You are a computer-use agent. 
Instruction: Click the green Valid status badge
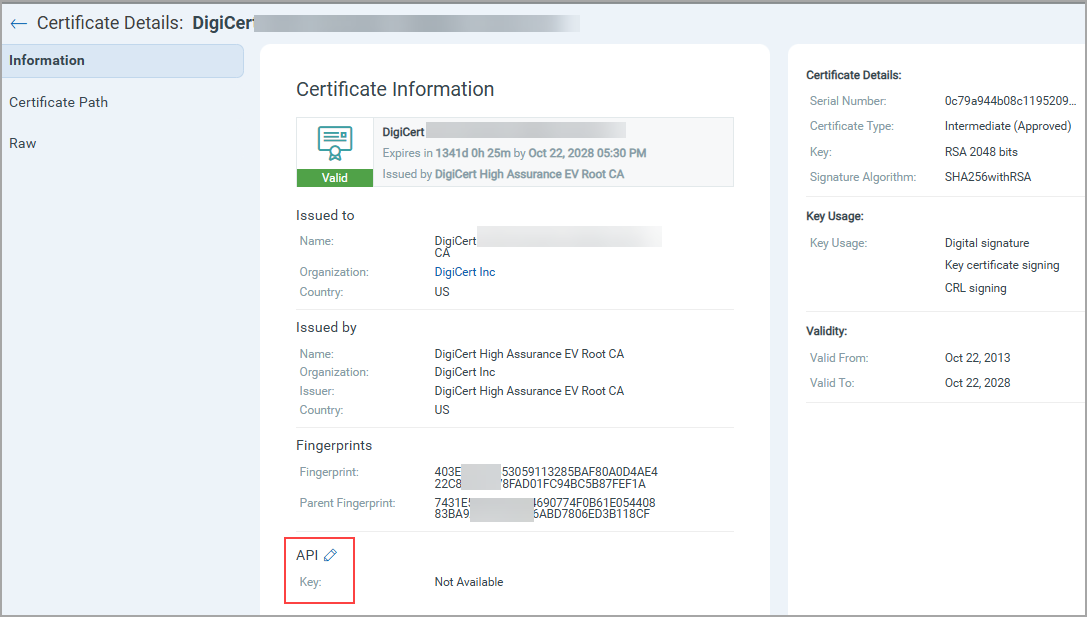(335, 178)
